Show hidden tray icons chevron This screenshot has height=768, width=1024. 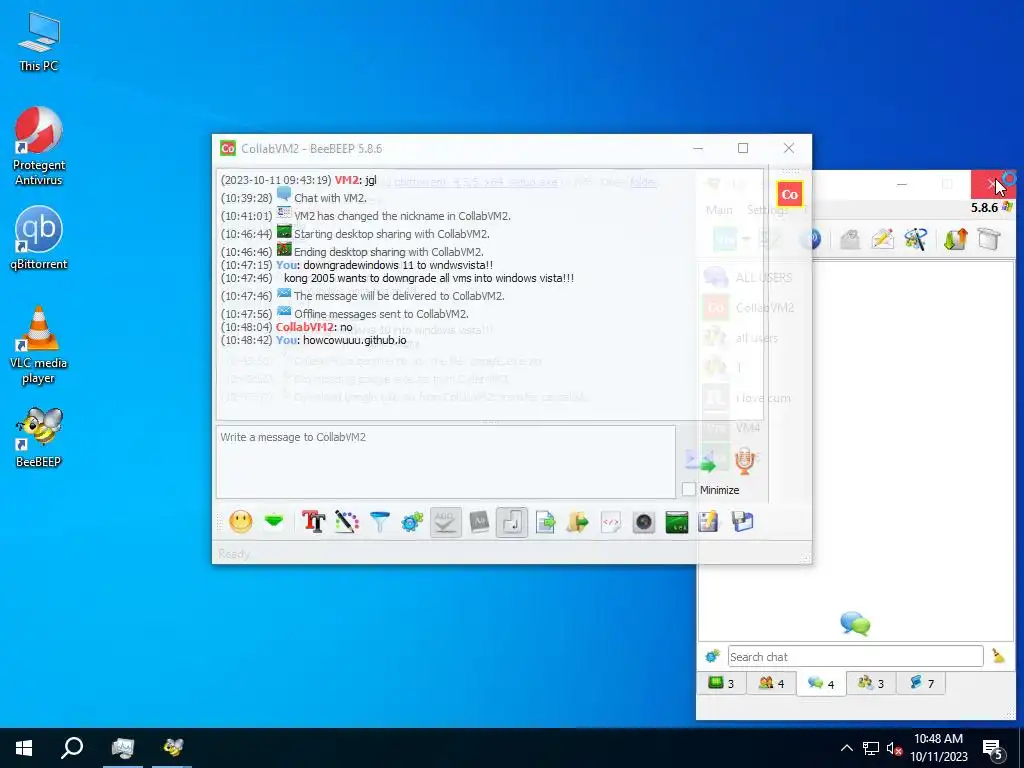tap(846, 748)
